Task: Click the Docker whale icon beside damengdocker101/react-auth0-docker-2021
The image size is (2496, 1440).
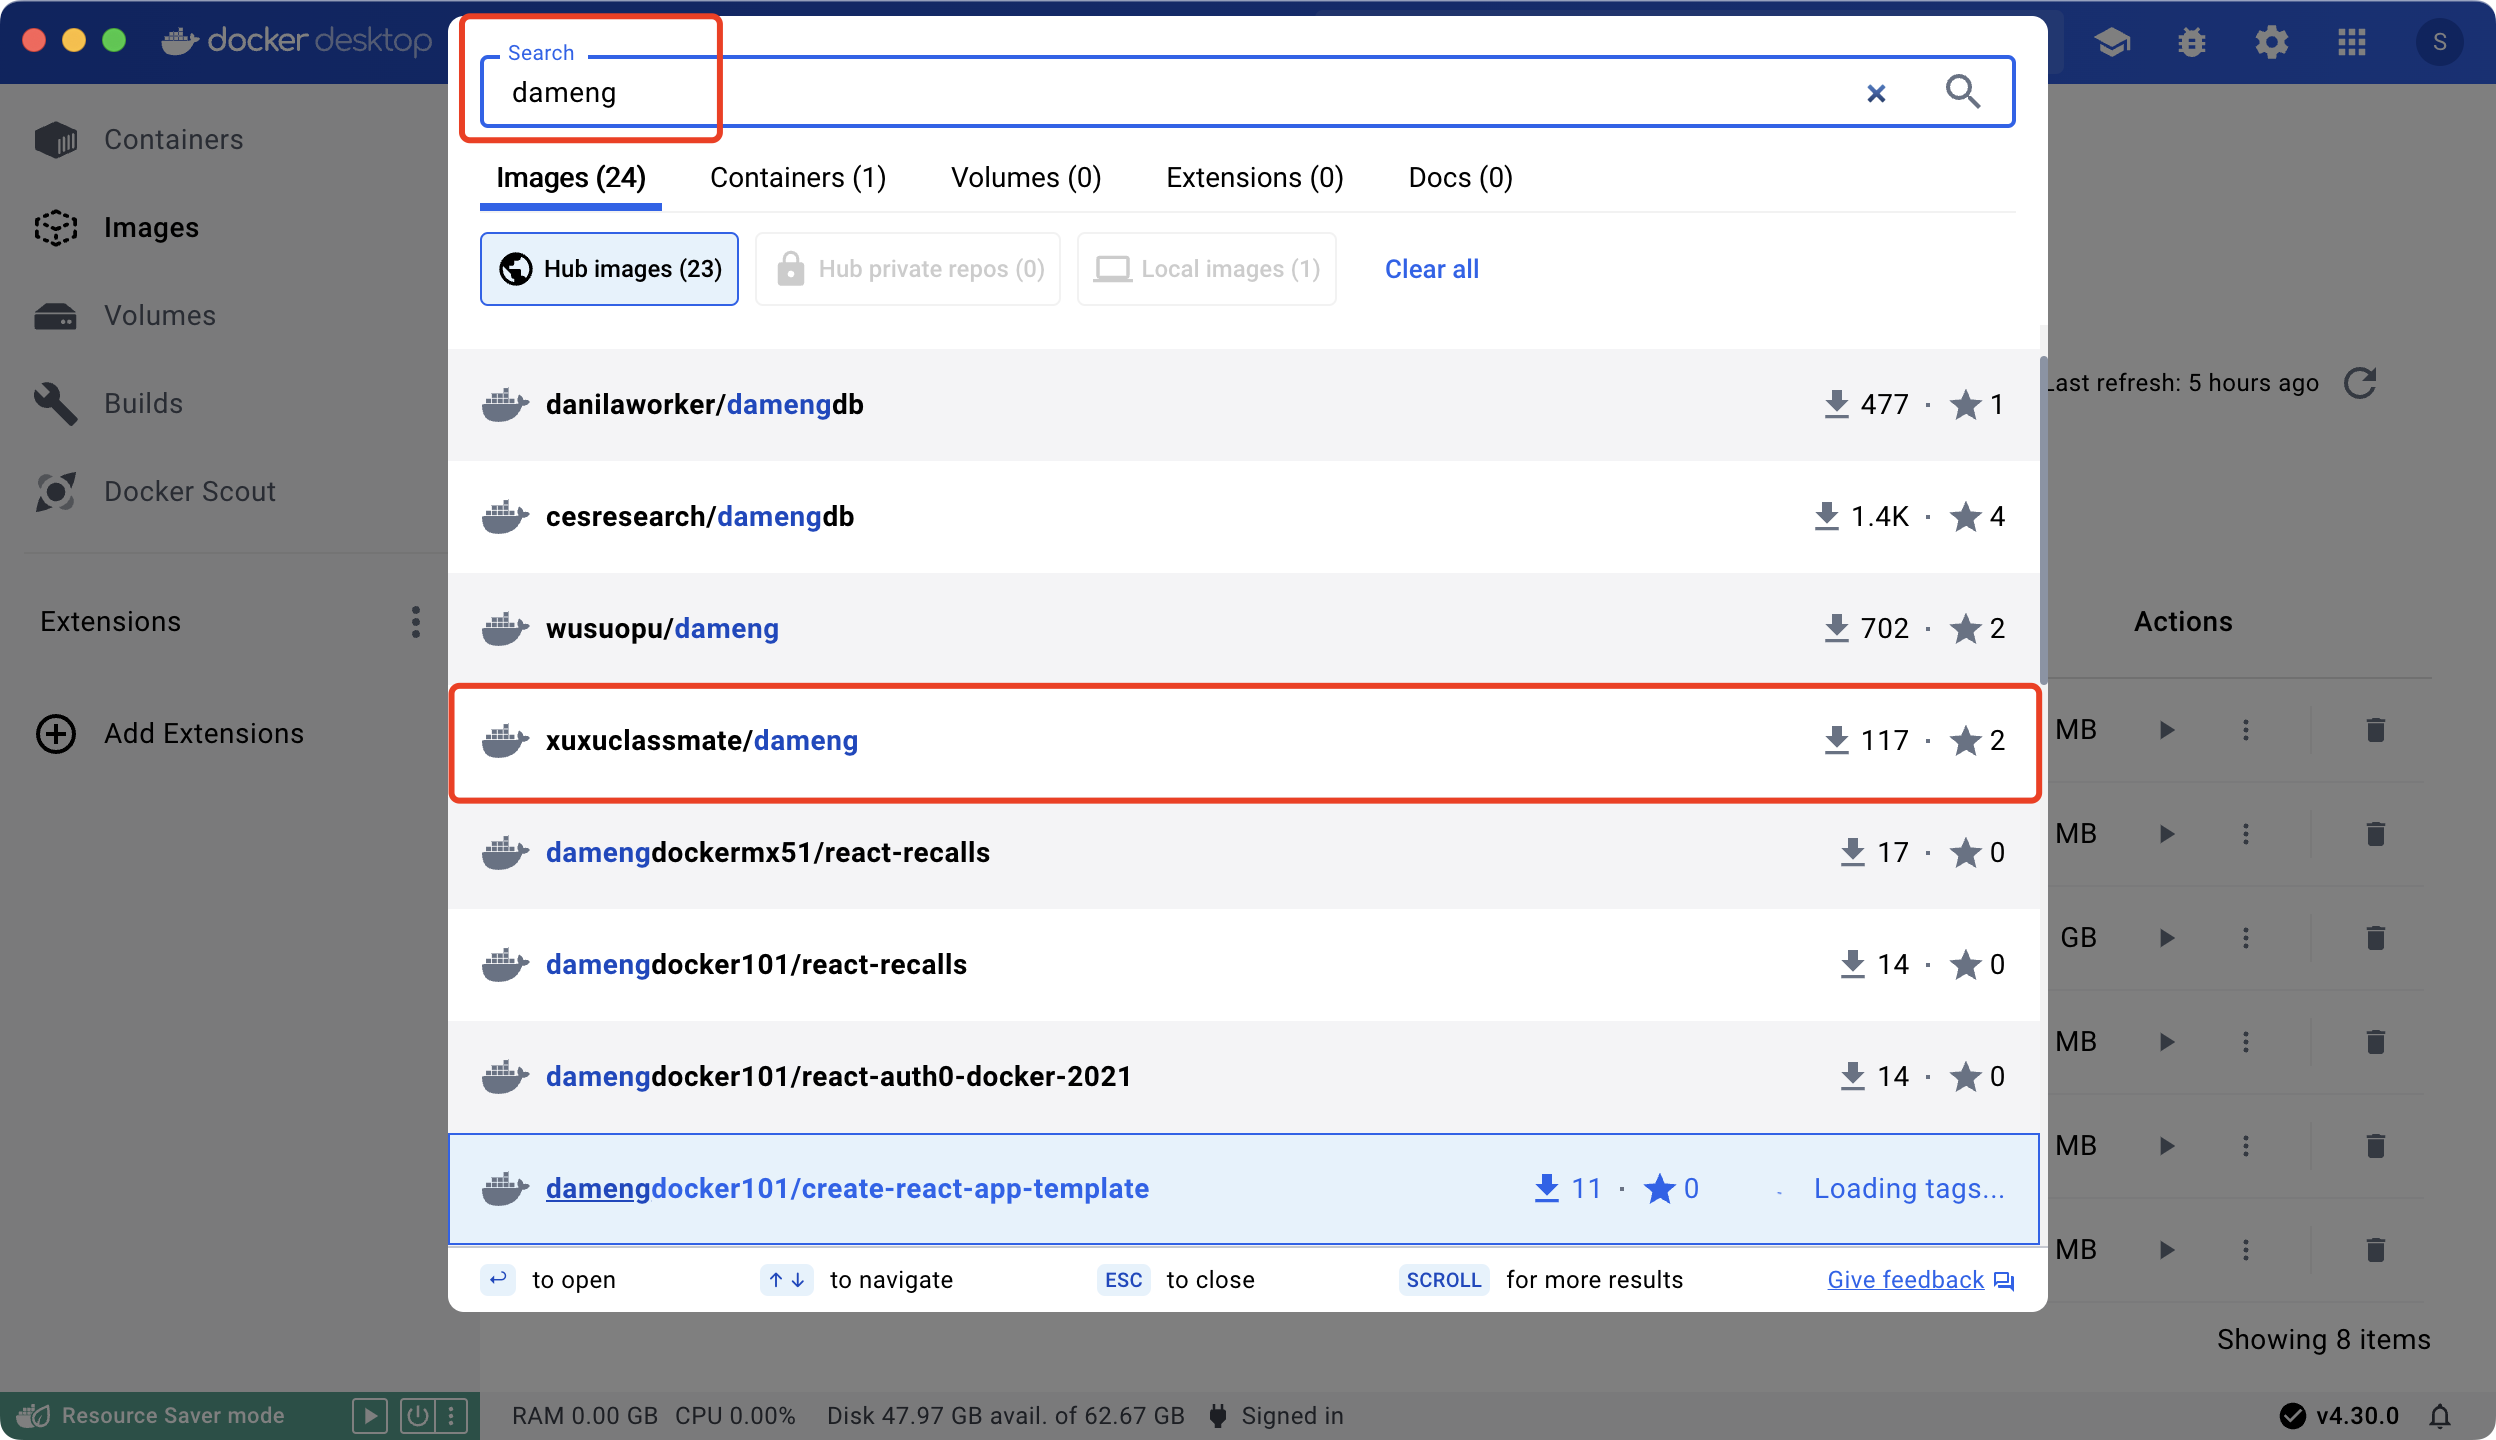Action: (x=505, y=1077)
